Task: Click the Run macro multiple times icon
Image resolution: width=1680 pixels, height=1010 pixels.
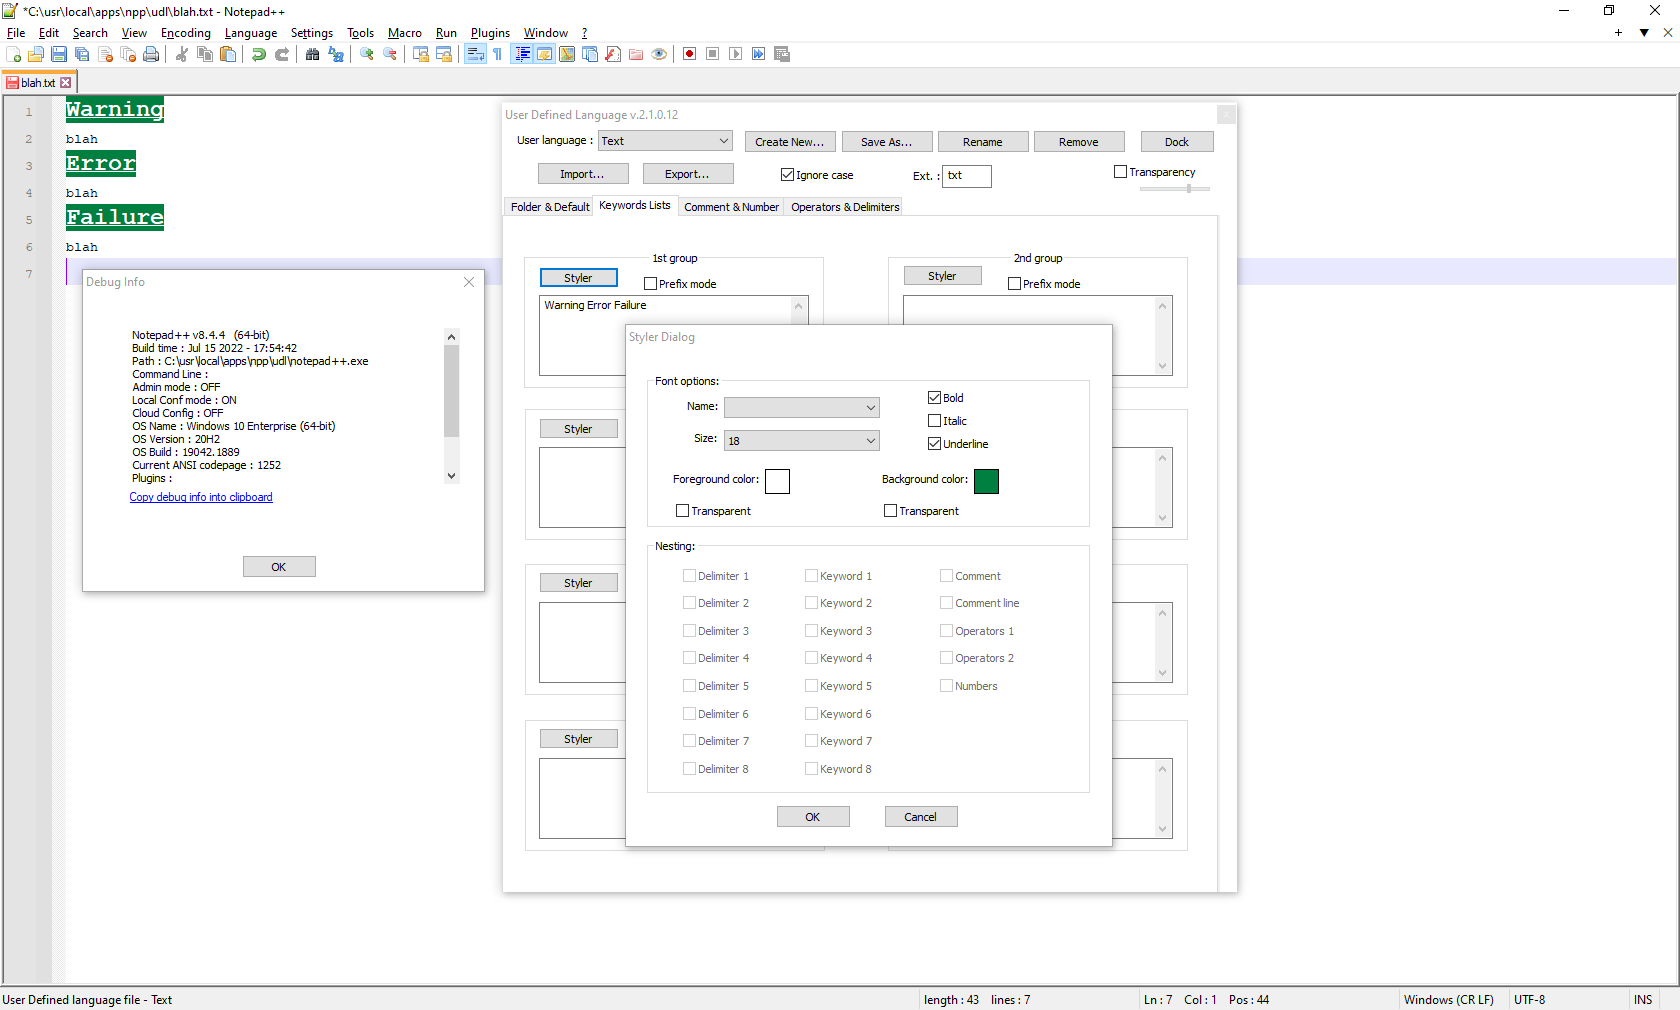Action: point(759,54)
